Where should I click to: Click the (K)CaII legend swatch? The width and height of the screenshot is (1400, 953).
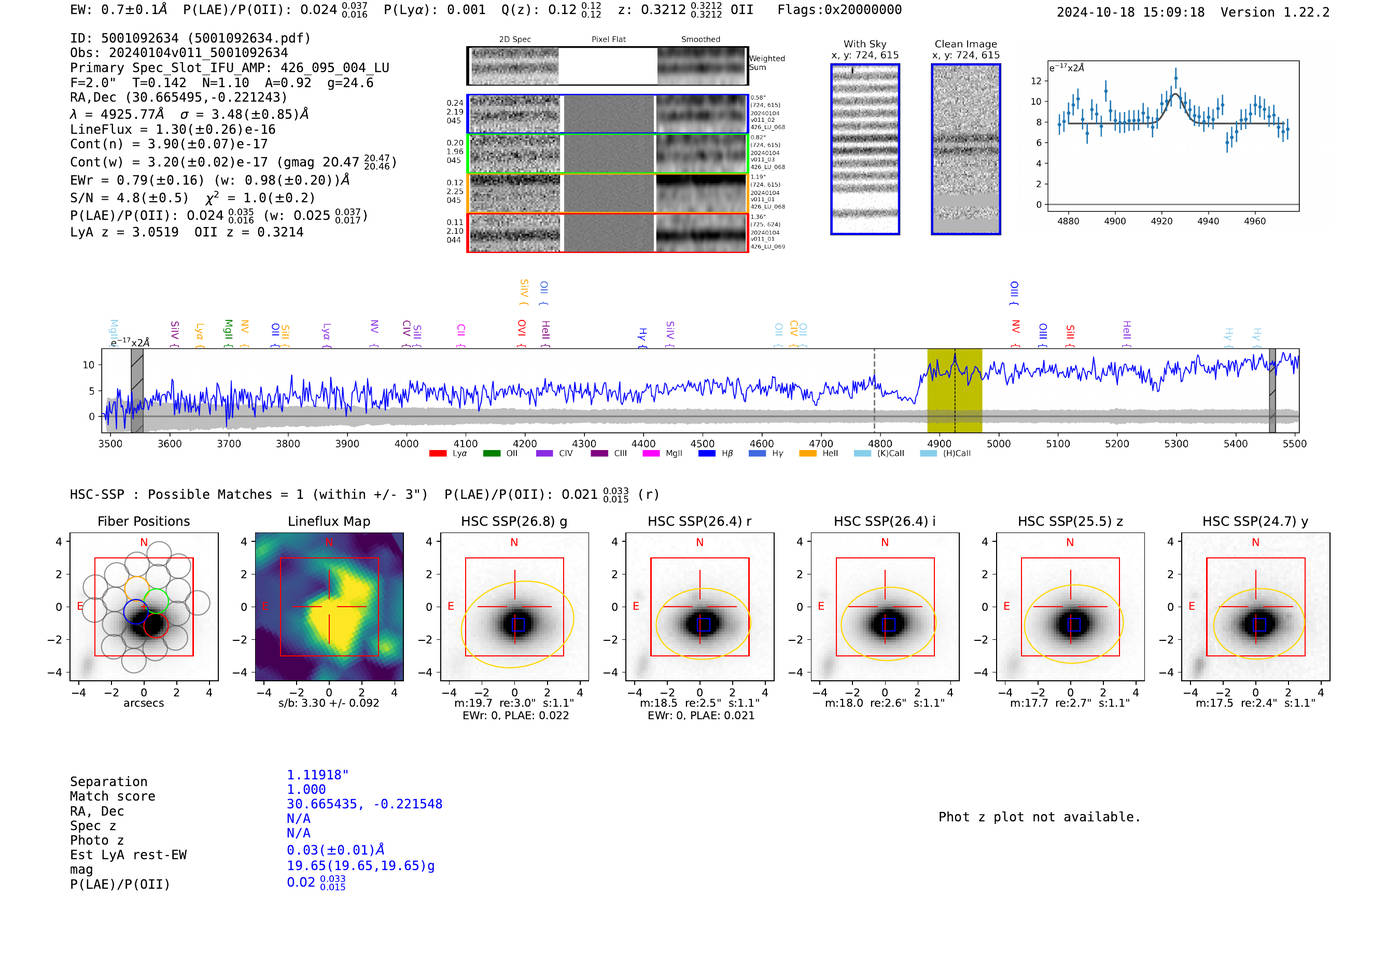point(862,454)
